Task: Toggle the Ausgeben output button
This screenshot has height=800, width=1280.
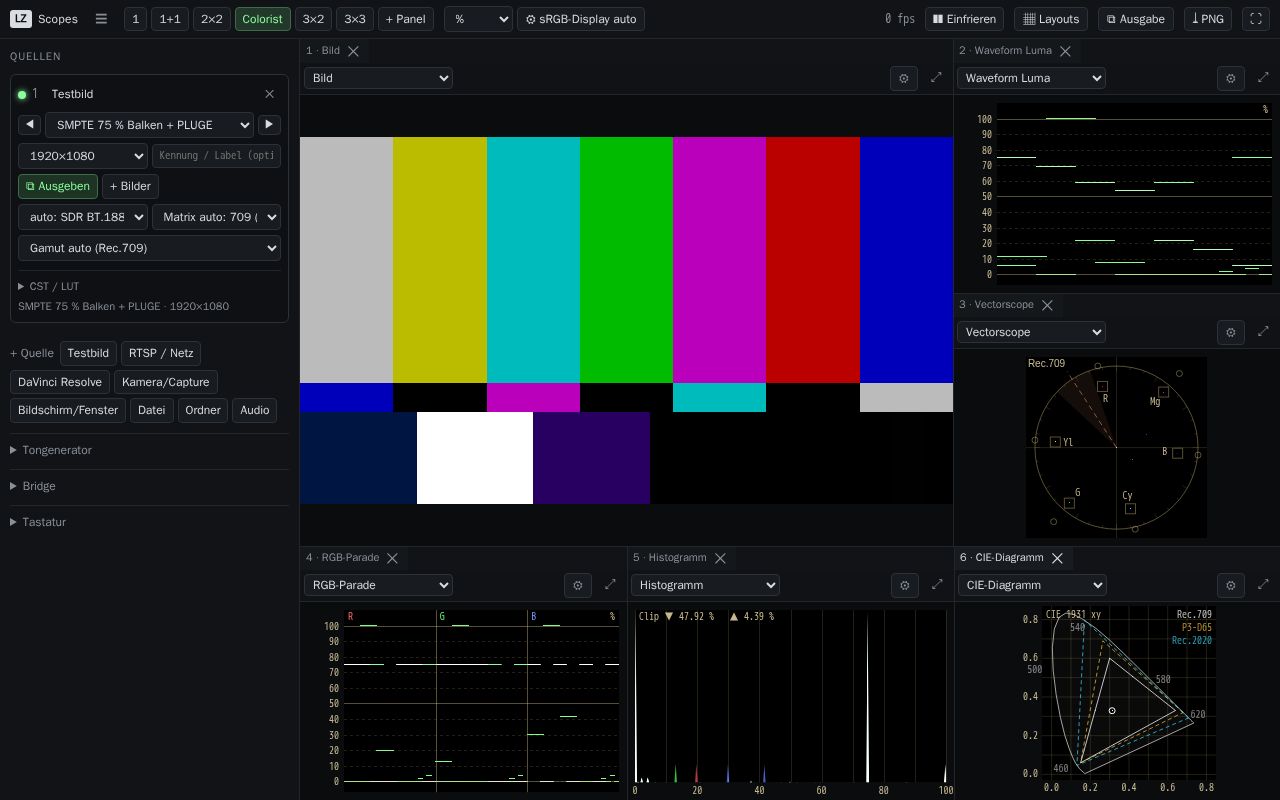Action: (x=58, y=186)
